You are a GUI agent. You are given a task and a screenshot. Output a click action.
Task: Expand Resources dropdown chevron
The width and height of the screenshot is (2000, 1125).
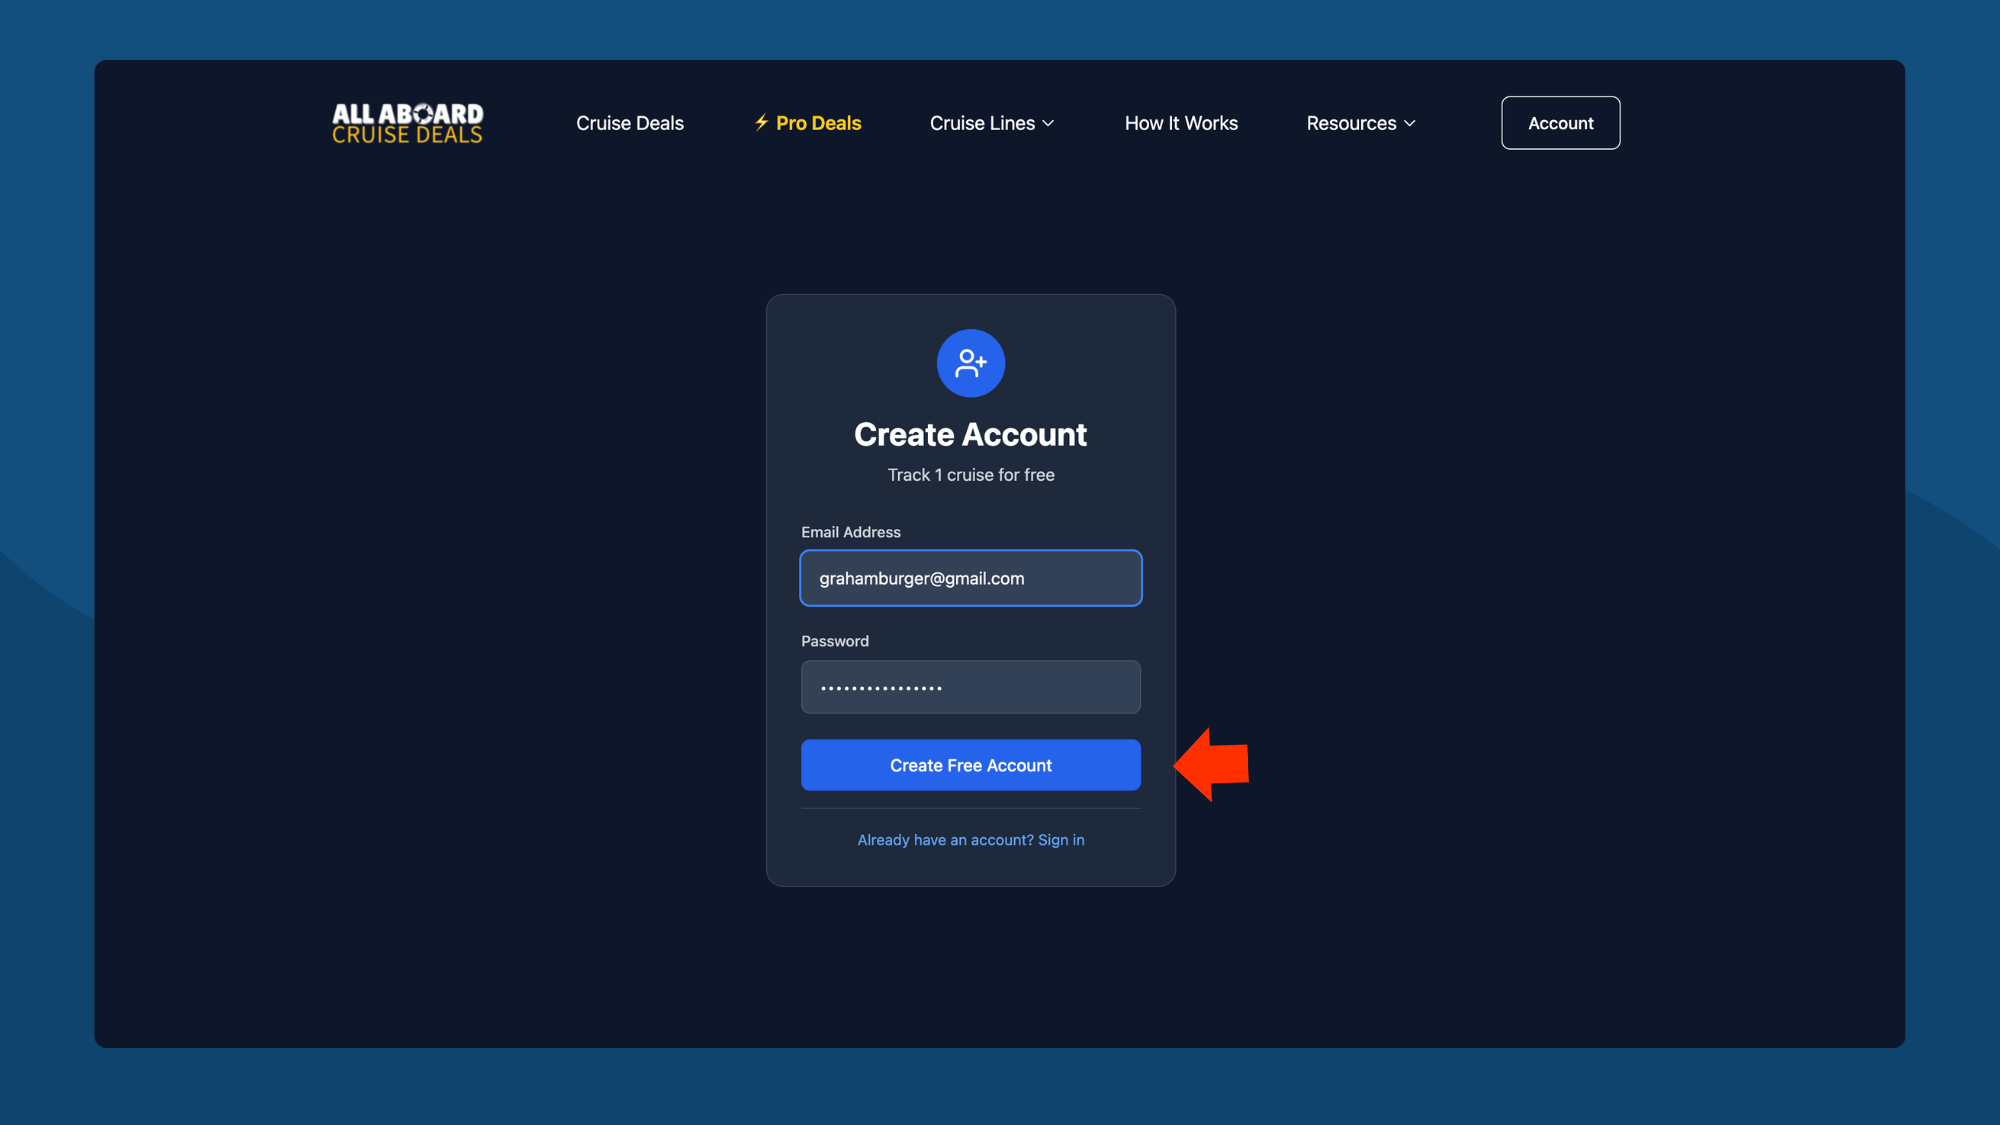click(1410, 123)
